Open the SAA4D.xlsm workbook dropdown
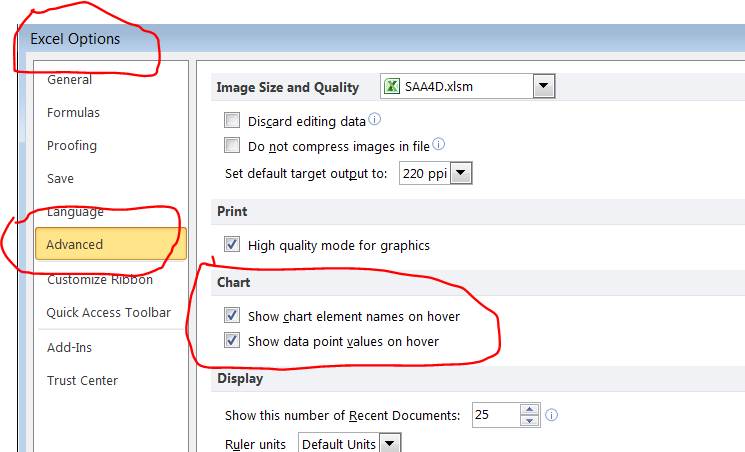 pyautogui.click(x=543, y=87)
